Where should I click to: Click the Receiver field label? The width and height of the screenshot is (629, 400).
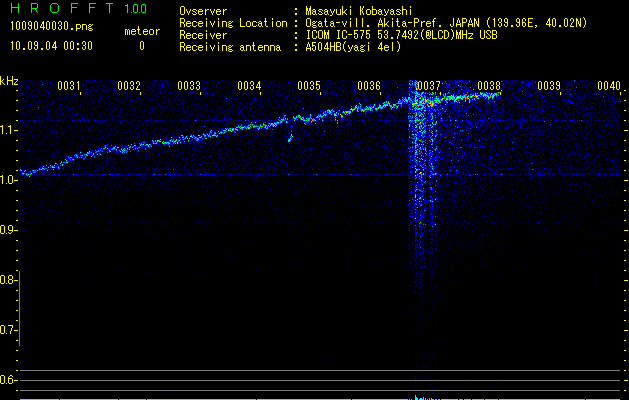click(203, 35)
